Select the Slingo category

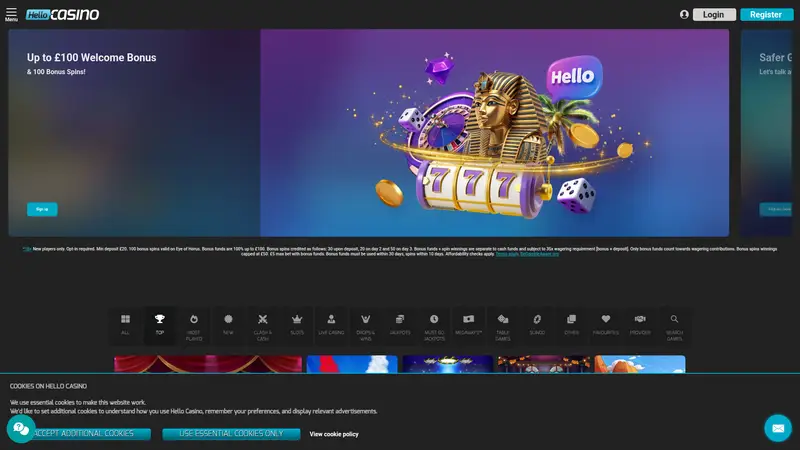537,325
